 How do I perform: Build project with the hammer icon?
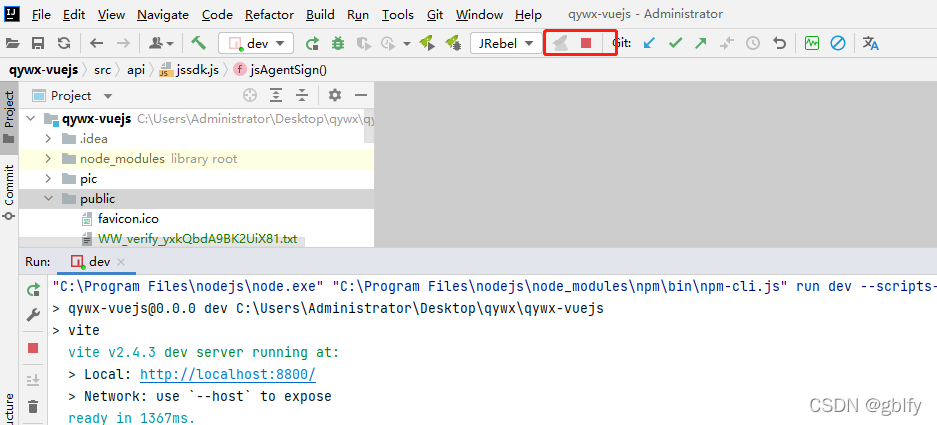pos(198,43)
